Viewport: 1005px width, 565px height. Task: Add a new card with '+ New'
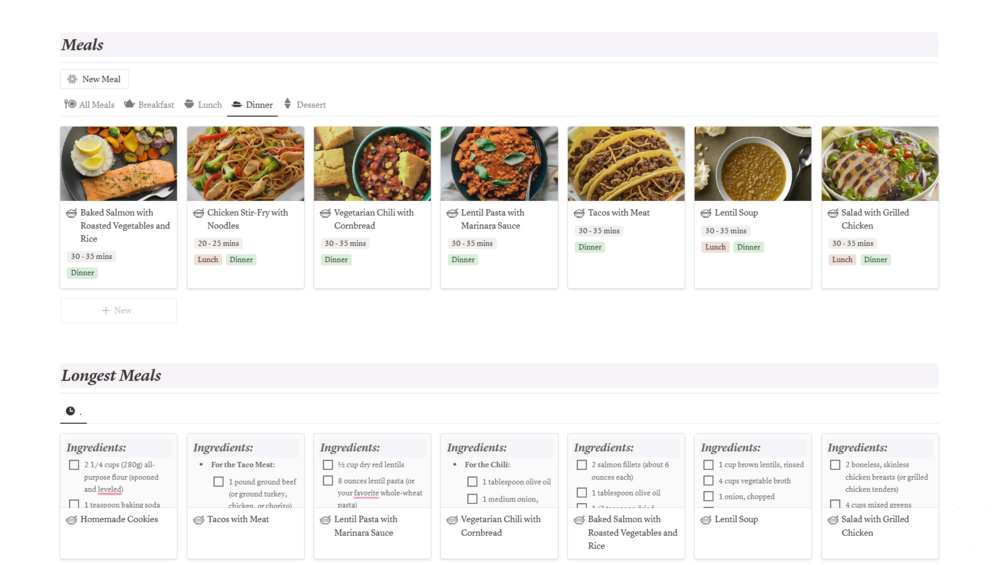(118, 311)
